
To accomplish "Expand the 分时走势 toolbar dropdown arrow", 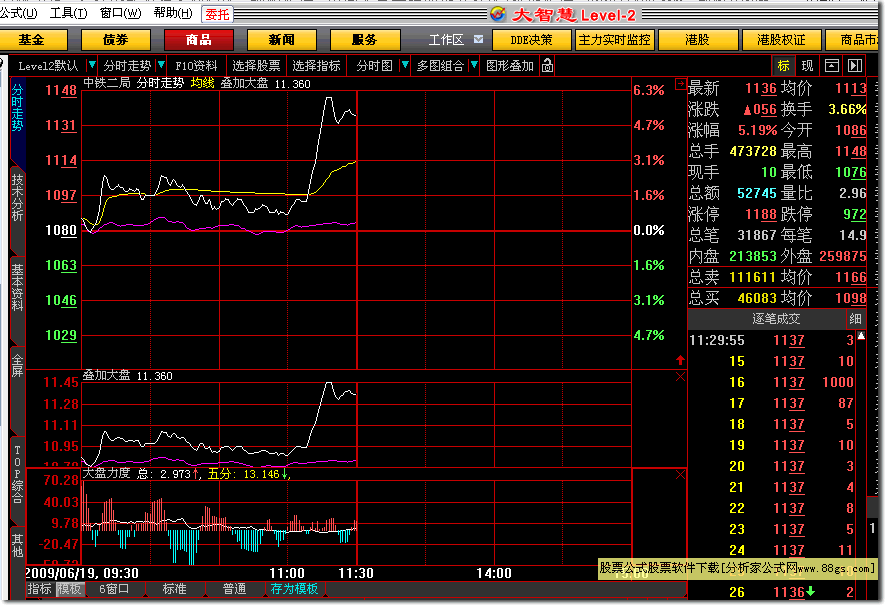I will click(x=161, y=65).
